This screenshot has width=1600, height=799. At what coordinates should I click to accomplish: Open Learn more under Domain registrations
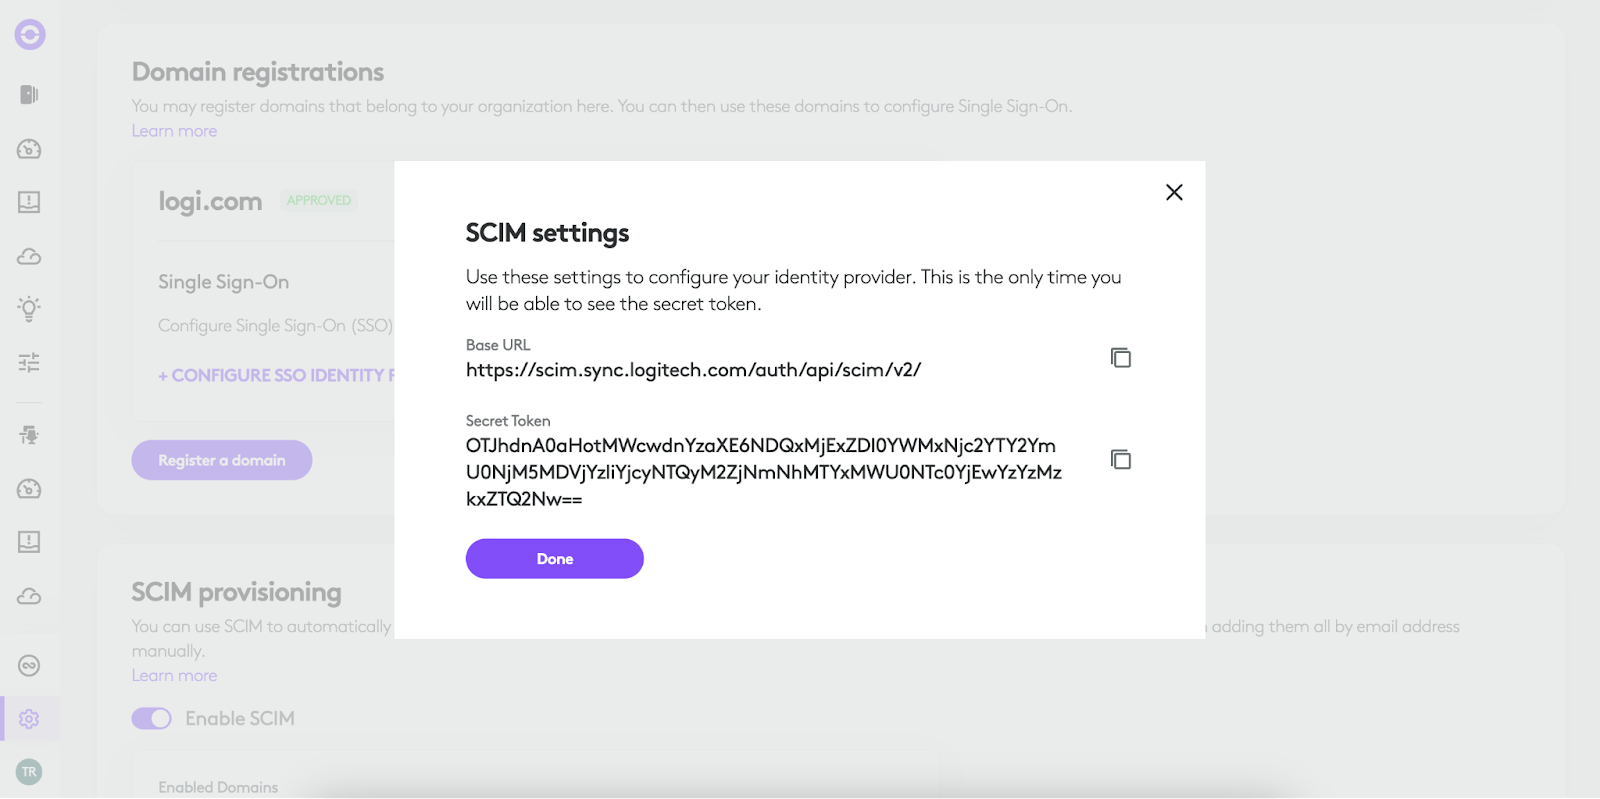click(174, 131)
